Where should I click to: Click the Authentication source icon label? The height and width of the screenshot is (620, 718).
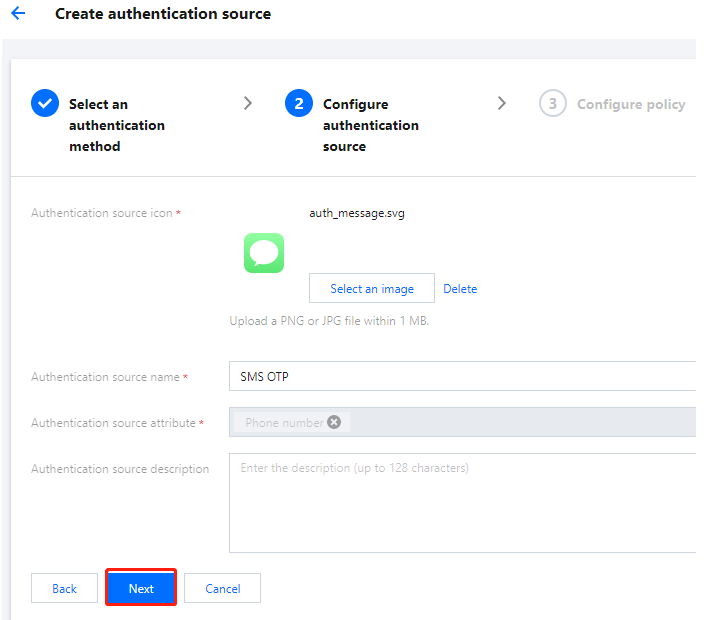pyautogui.click(x=102, y=213)
